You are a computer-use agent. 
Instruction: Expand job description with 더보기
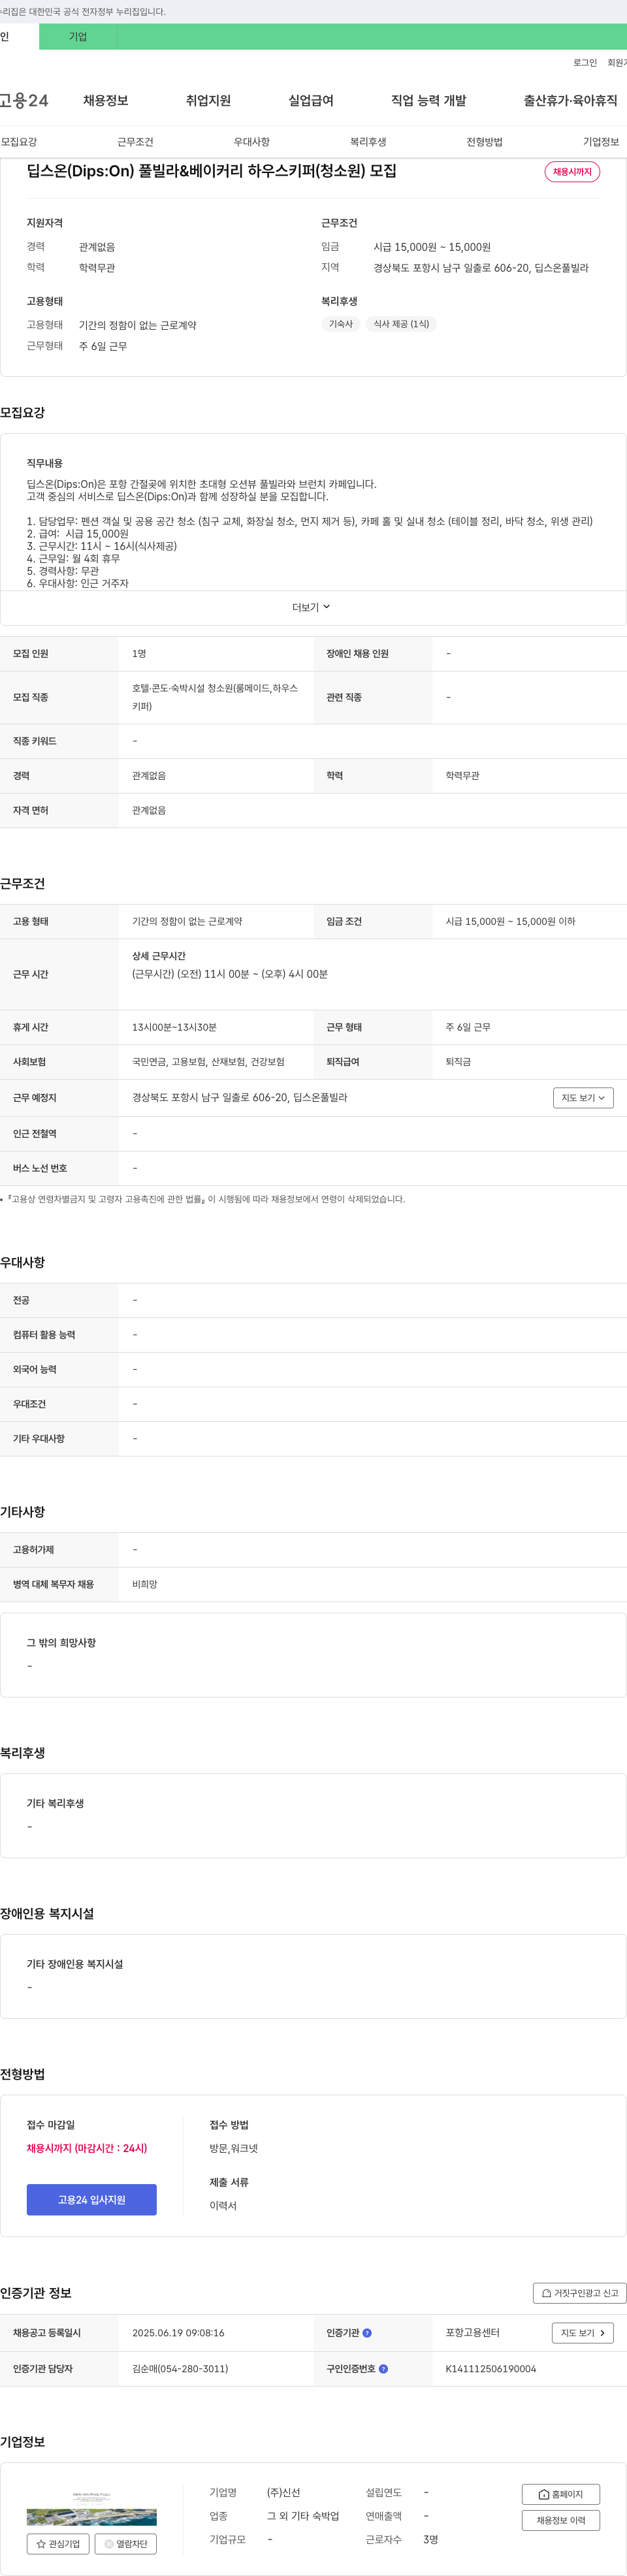tap(311, 607)
